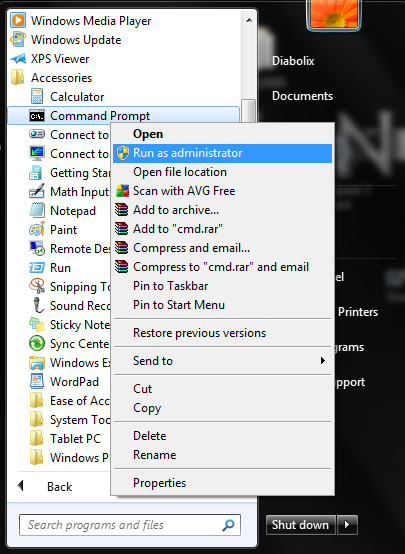Click the shield icon beside Run as administrator
The image size is (405, 554).
click(x=123, y=153)
